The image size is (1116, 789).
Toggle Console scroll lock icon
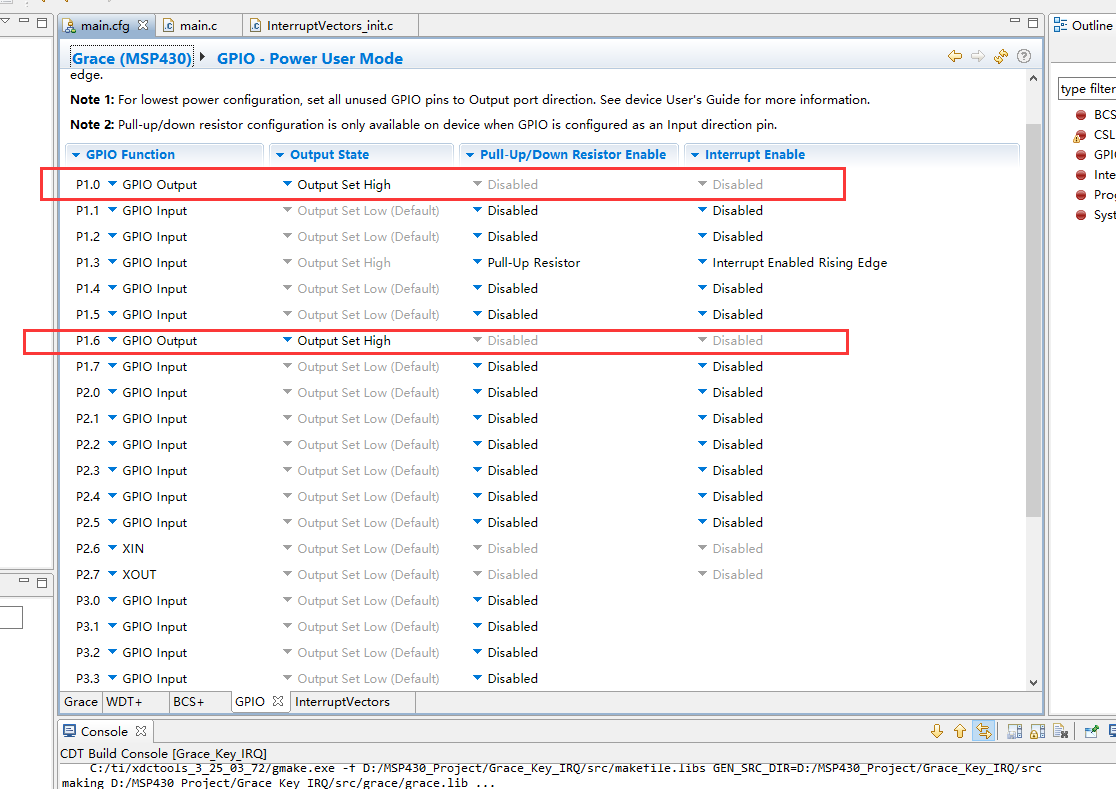tap(1037, 731)
